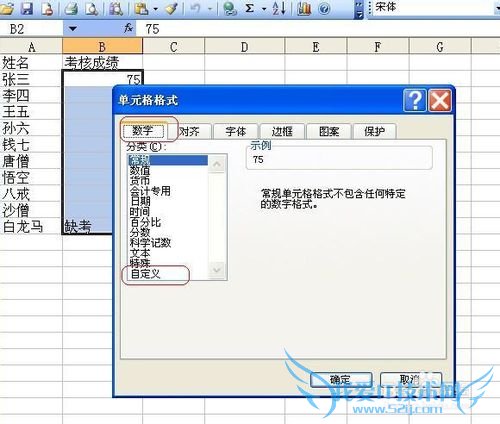
Task: Click the Sort Ascending A-Z icon
Action: coord(279,8)
